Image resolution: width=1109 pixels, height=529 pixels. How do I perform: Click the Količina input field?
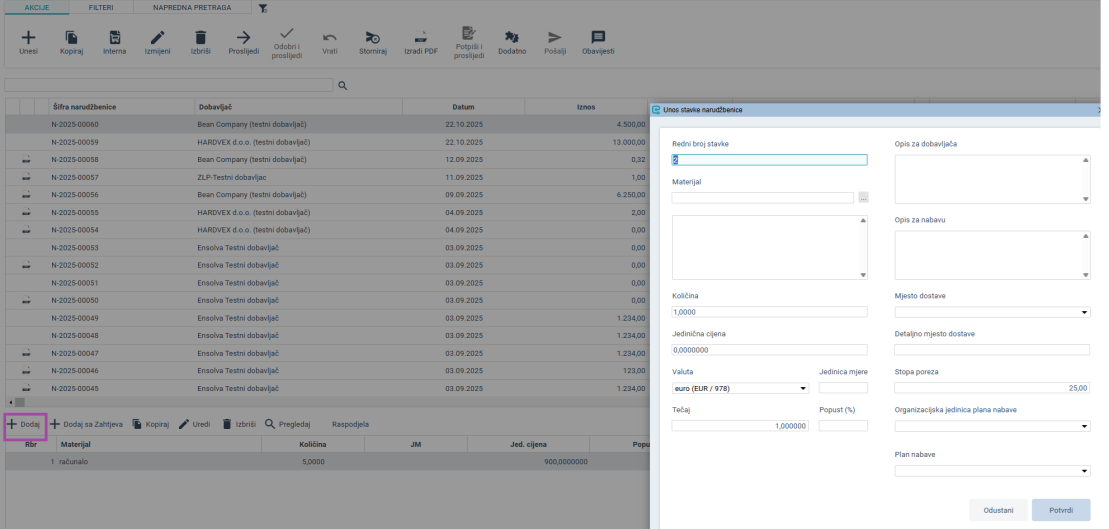tap(769, 312)
